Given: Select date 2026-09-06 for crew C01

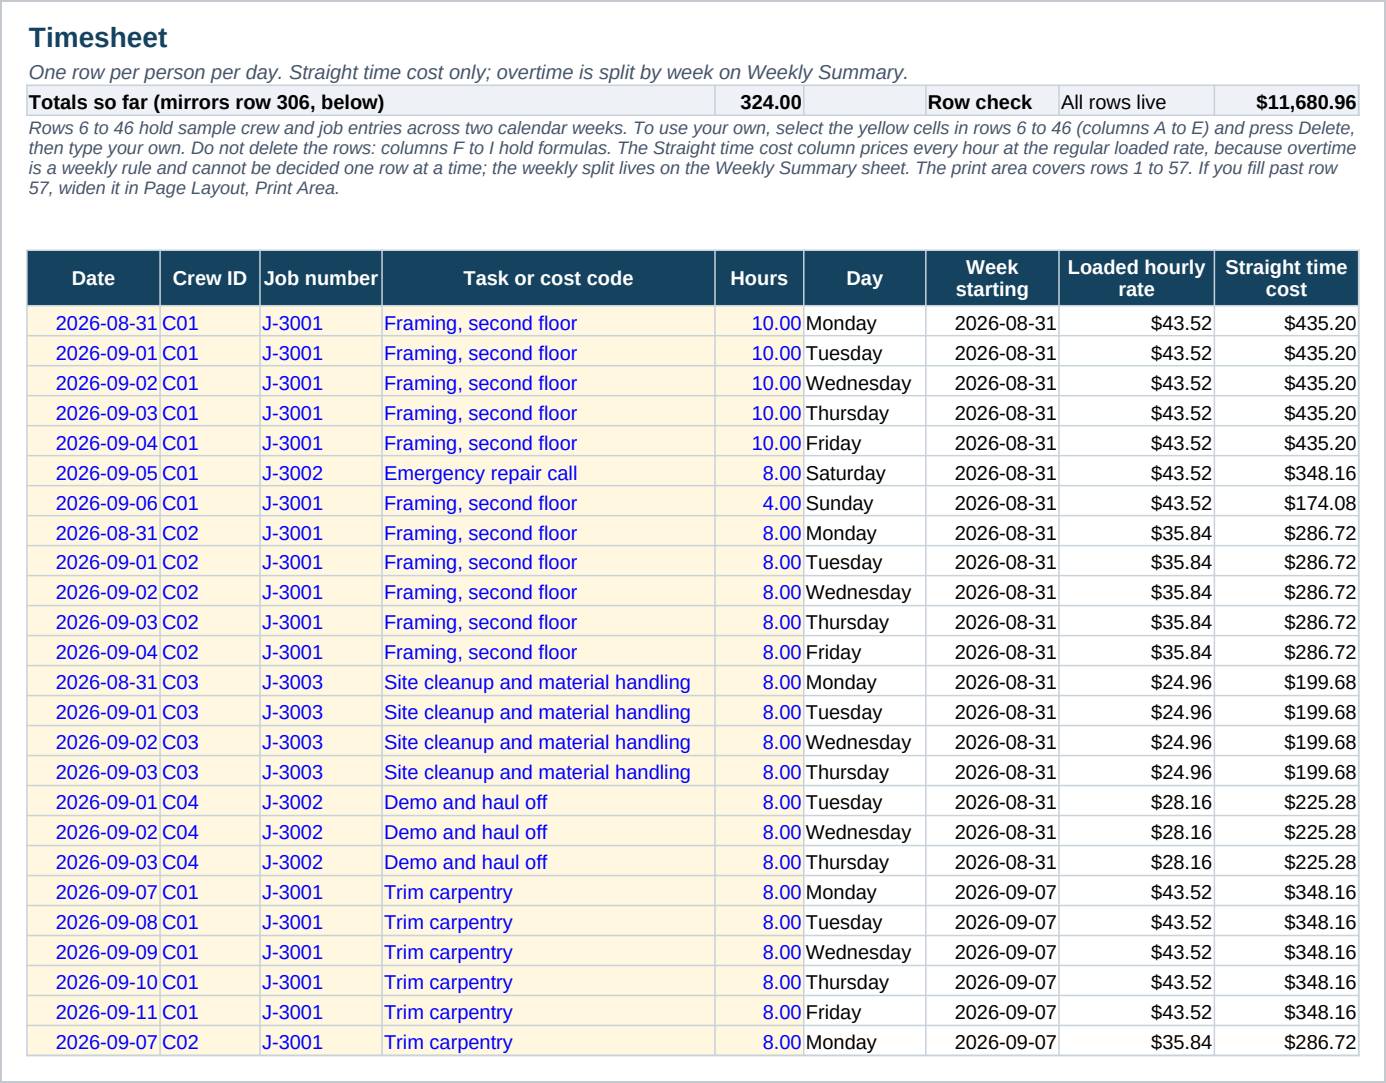Looking at the screenshot, I should [x=93, y=503].
